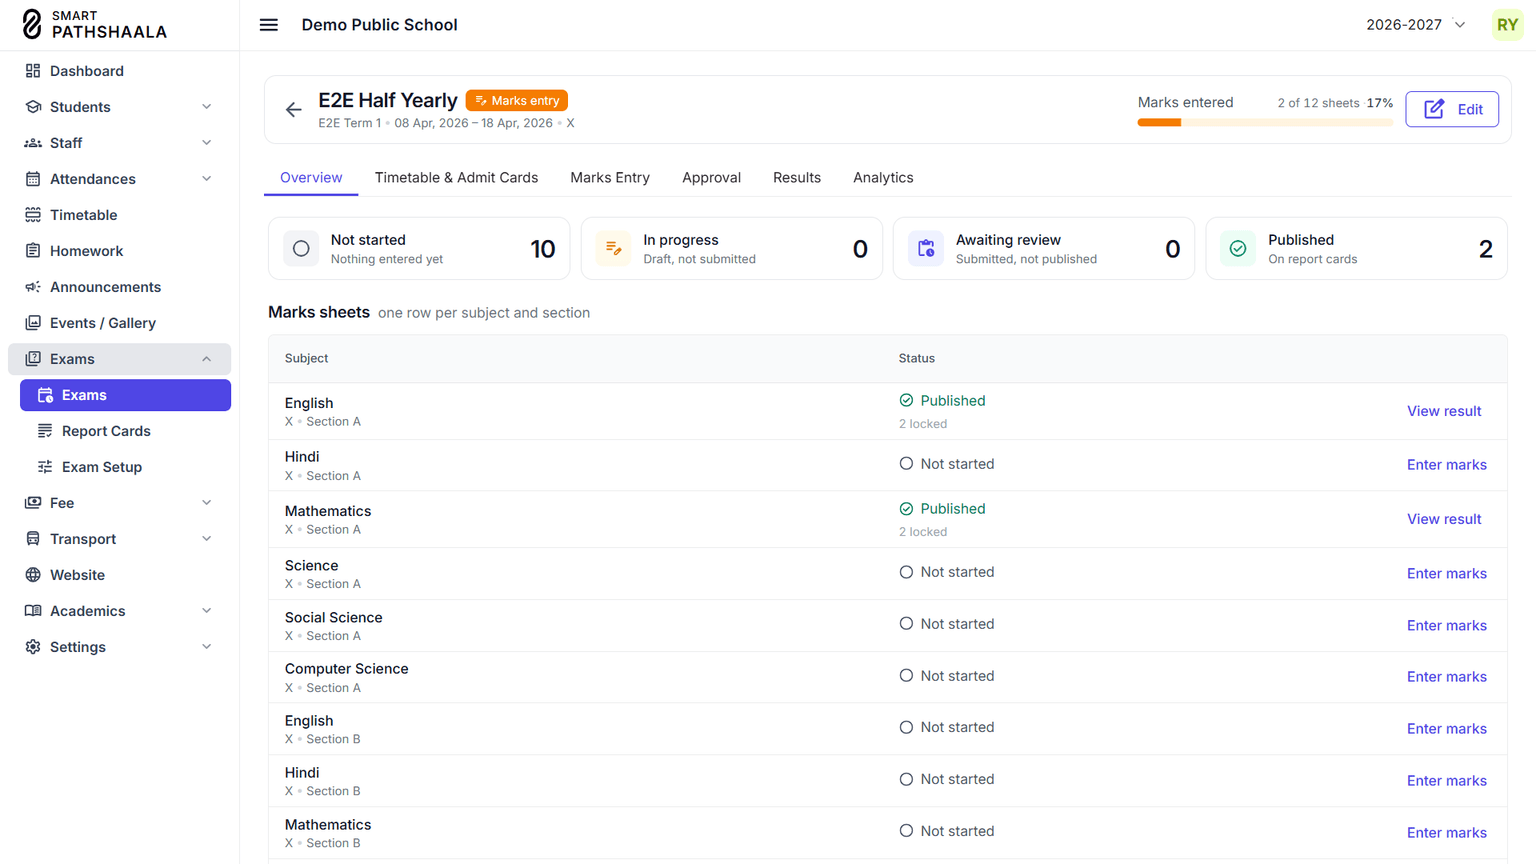Select the Analytics tab
This screenshot has width=1536, height=864.
(883, 178)
